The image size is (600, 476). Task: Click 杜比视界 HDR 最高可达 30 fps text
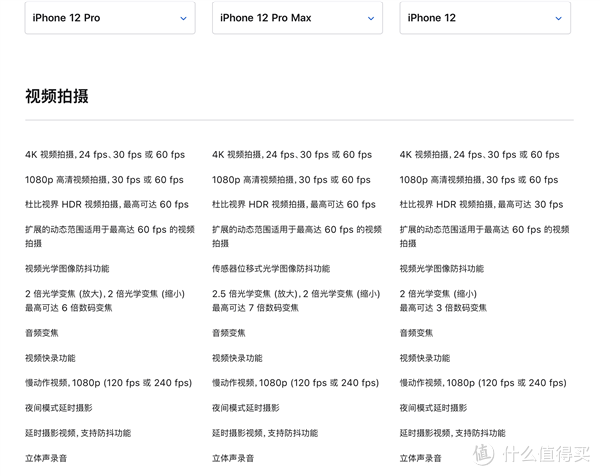point(480,204)
